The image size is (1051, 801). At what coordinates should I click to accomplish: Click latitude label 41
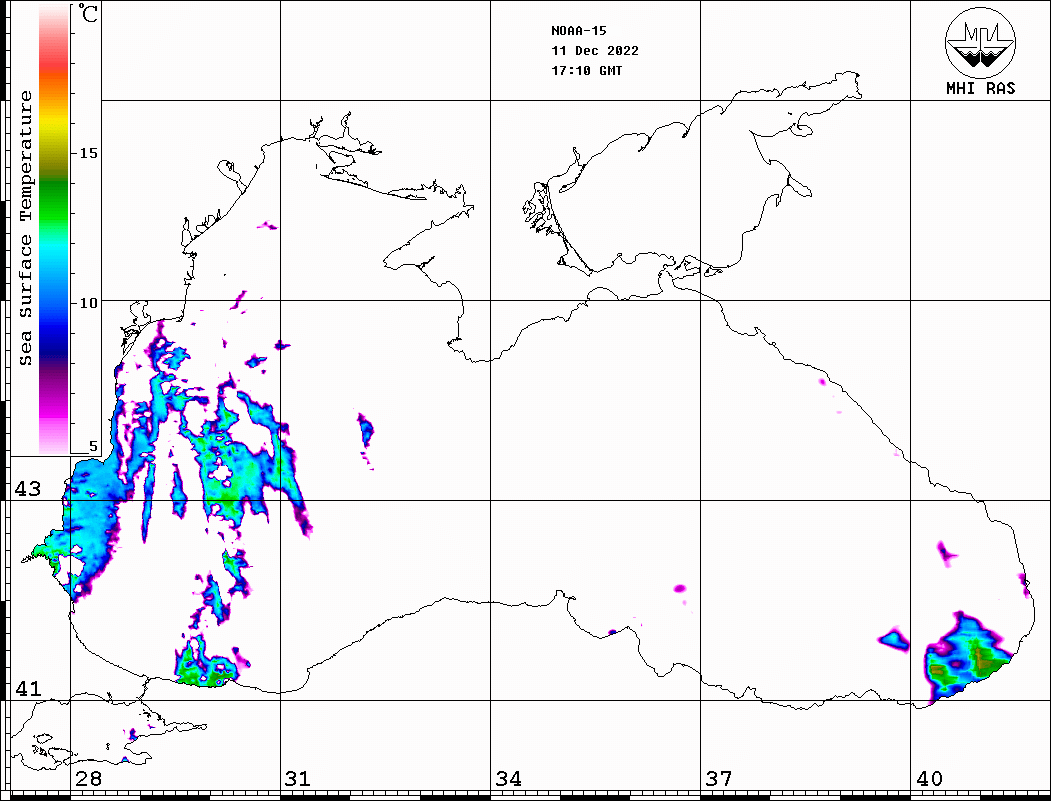[x=27, y=688]
